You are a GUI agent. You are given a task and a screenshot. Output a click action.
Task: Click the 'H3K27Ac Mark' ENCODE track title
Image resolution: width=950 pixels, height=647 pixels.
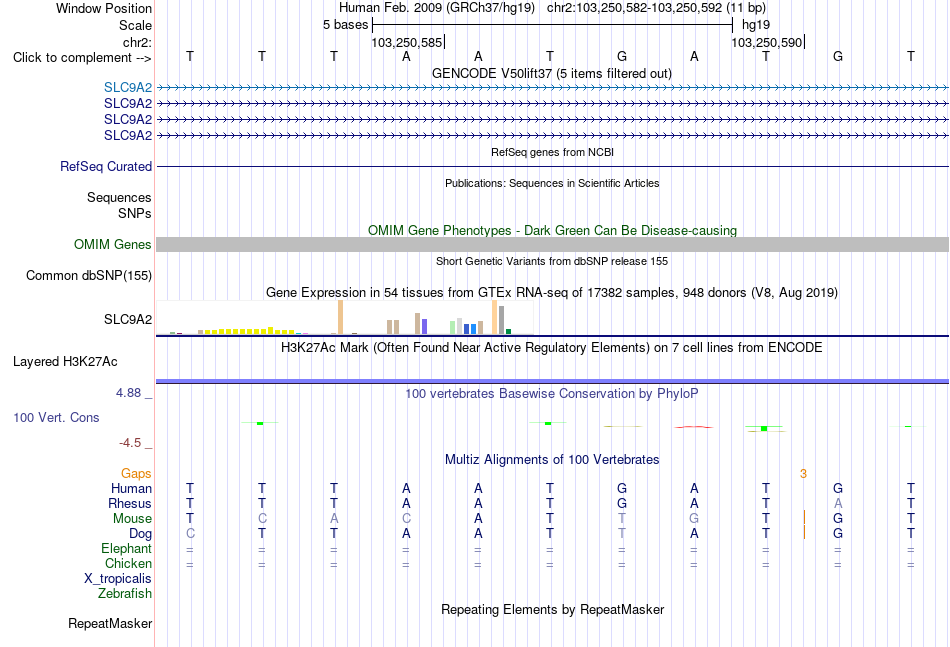pos(552,348)
